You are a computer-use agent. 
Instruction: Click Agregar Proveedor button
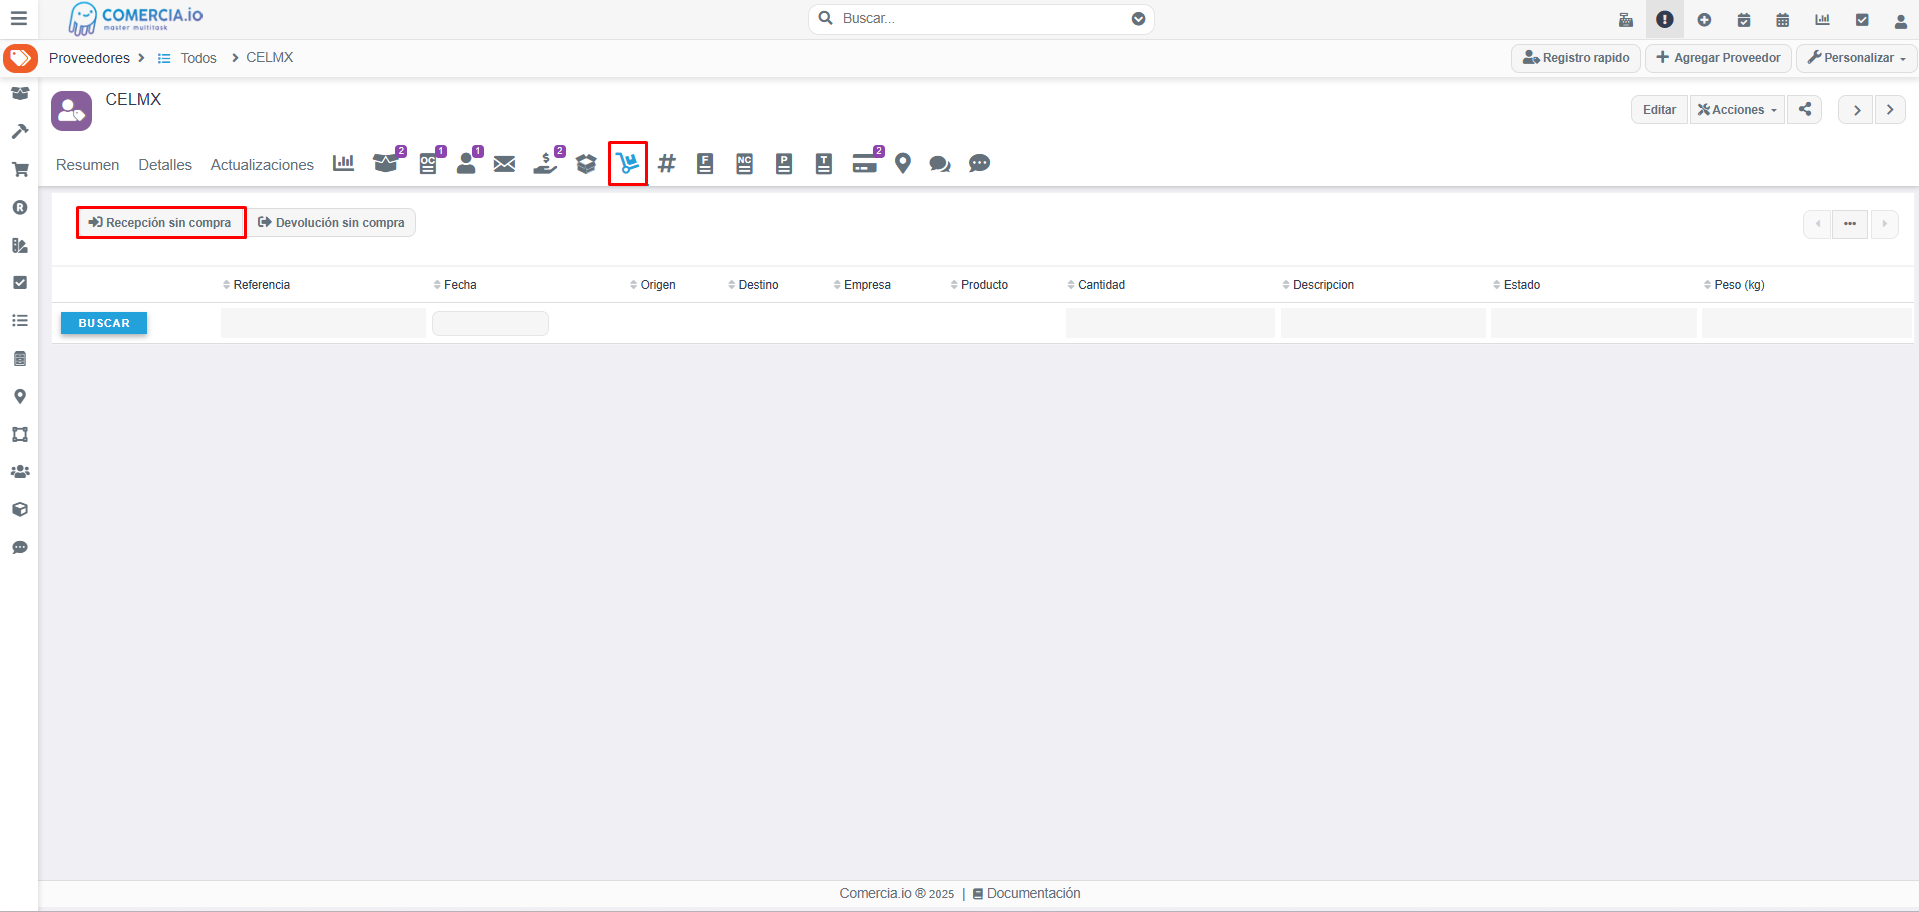pyautogui.click(x=1718, y=57)
